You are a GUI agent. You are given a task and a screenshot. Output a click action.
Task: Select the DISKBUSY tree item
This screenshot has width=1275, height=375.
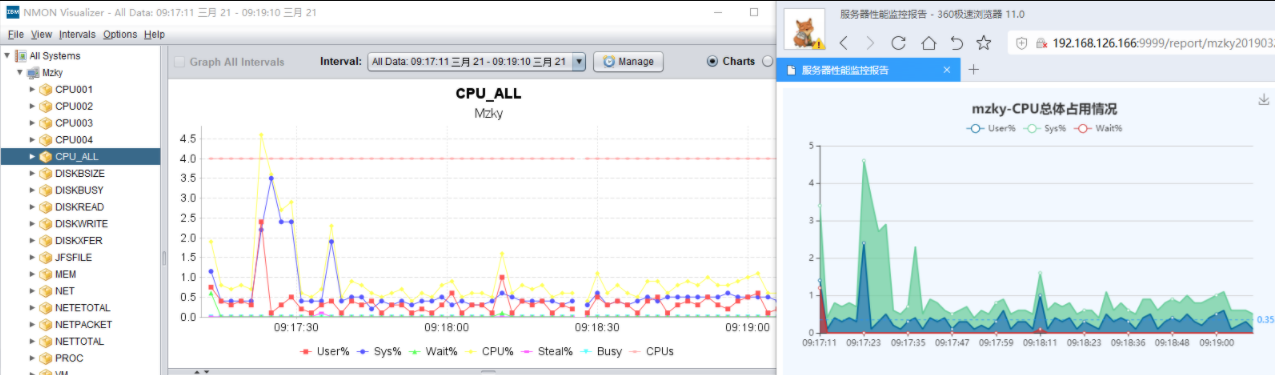tap(79, 190)
